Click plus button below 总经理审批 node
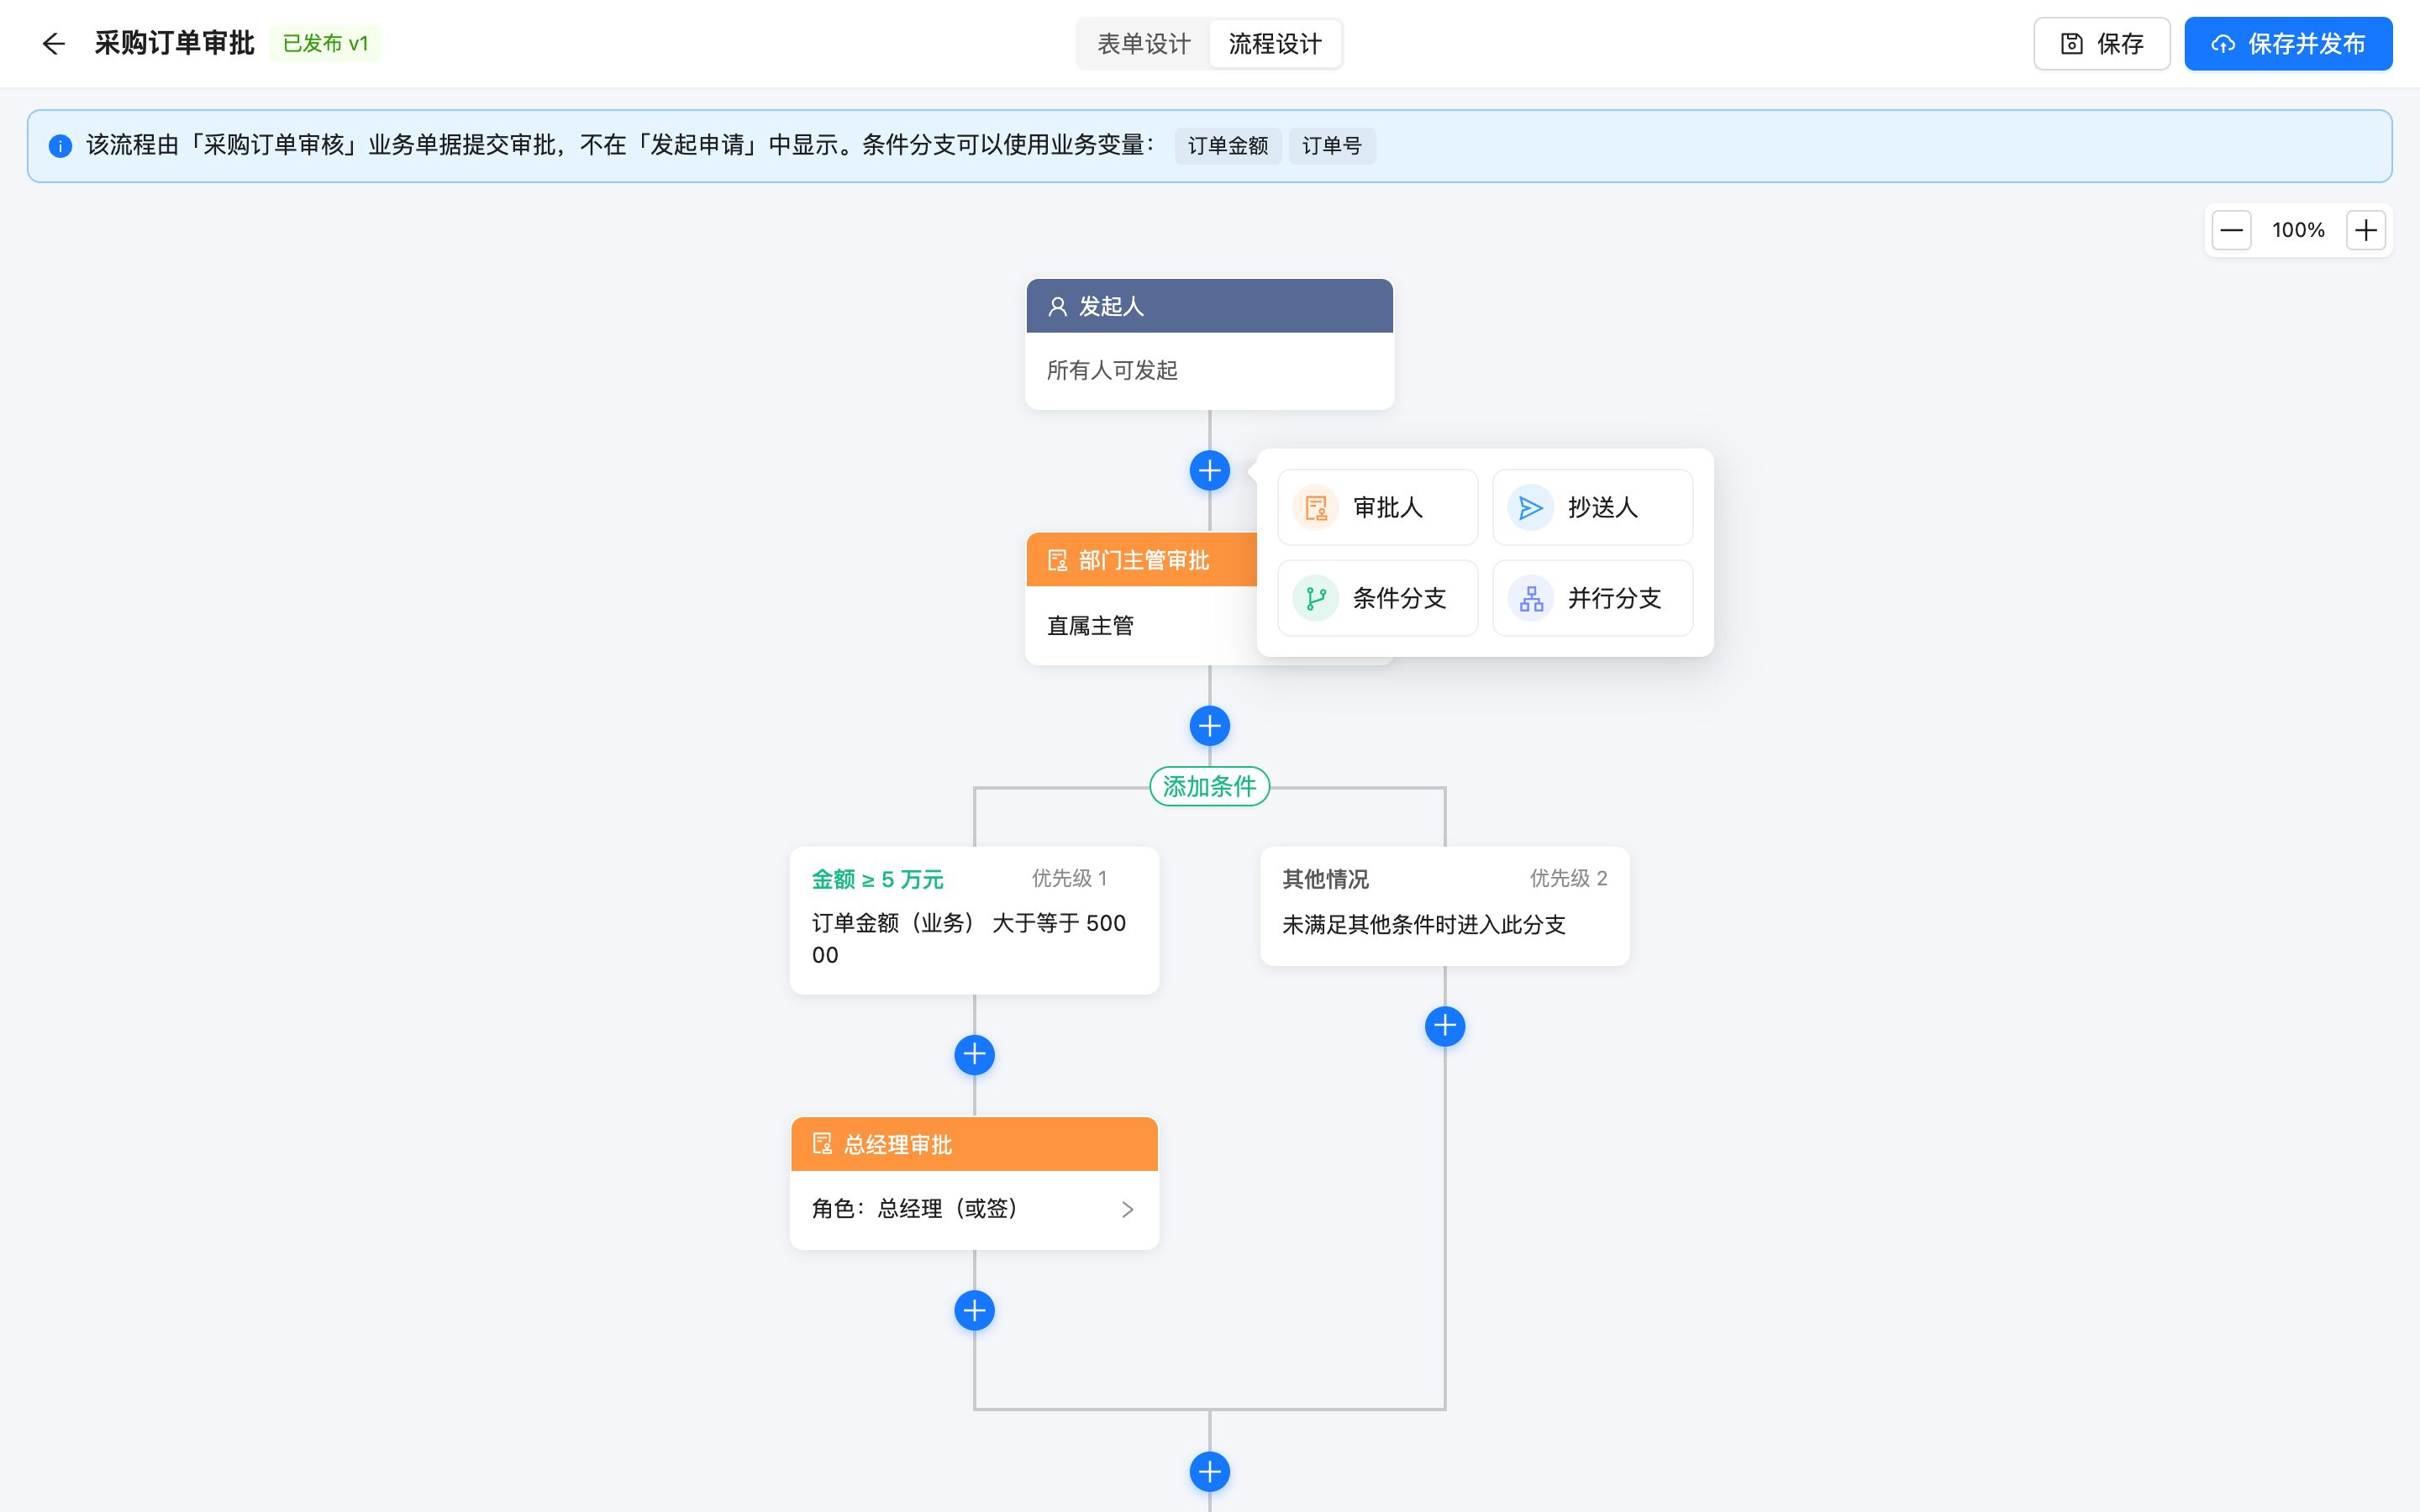The image size is (2420, 1512). coord(974,1310)
